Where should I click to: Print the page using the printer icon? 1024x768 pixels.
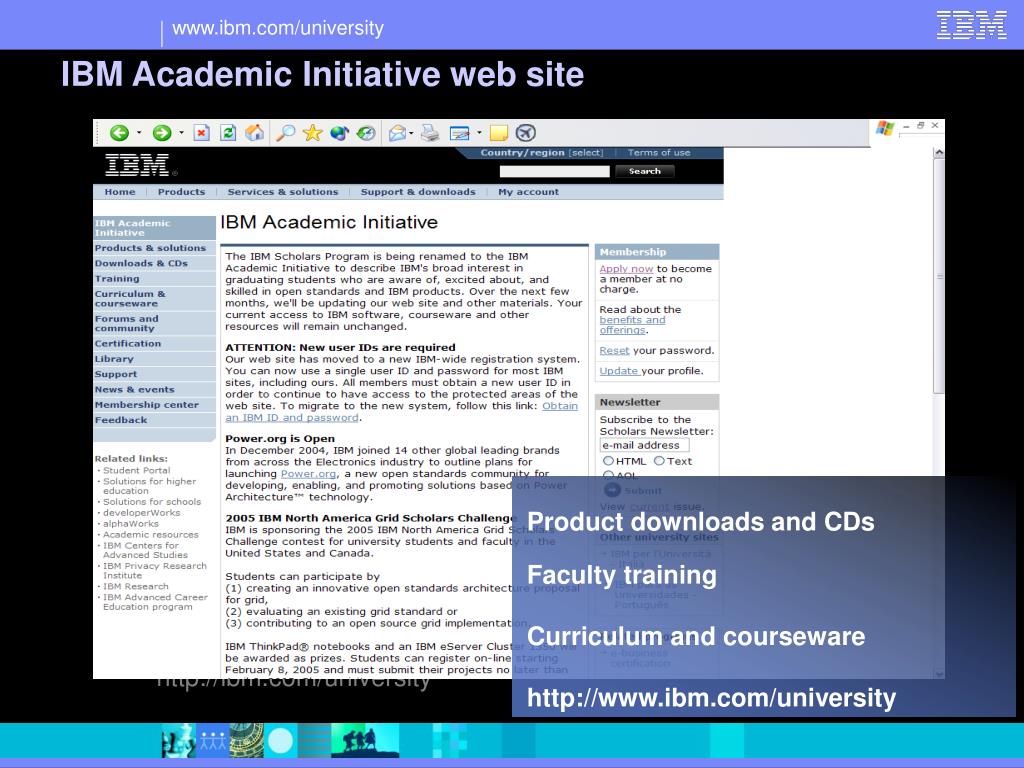[x=430, y=133]
